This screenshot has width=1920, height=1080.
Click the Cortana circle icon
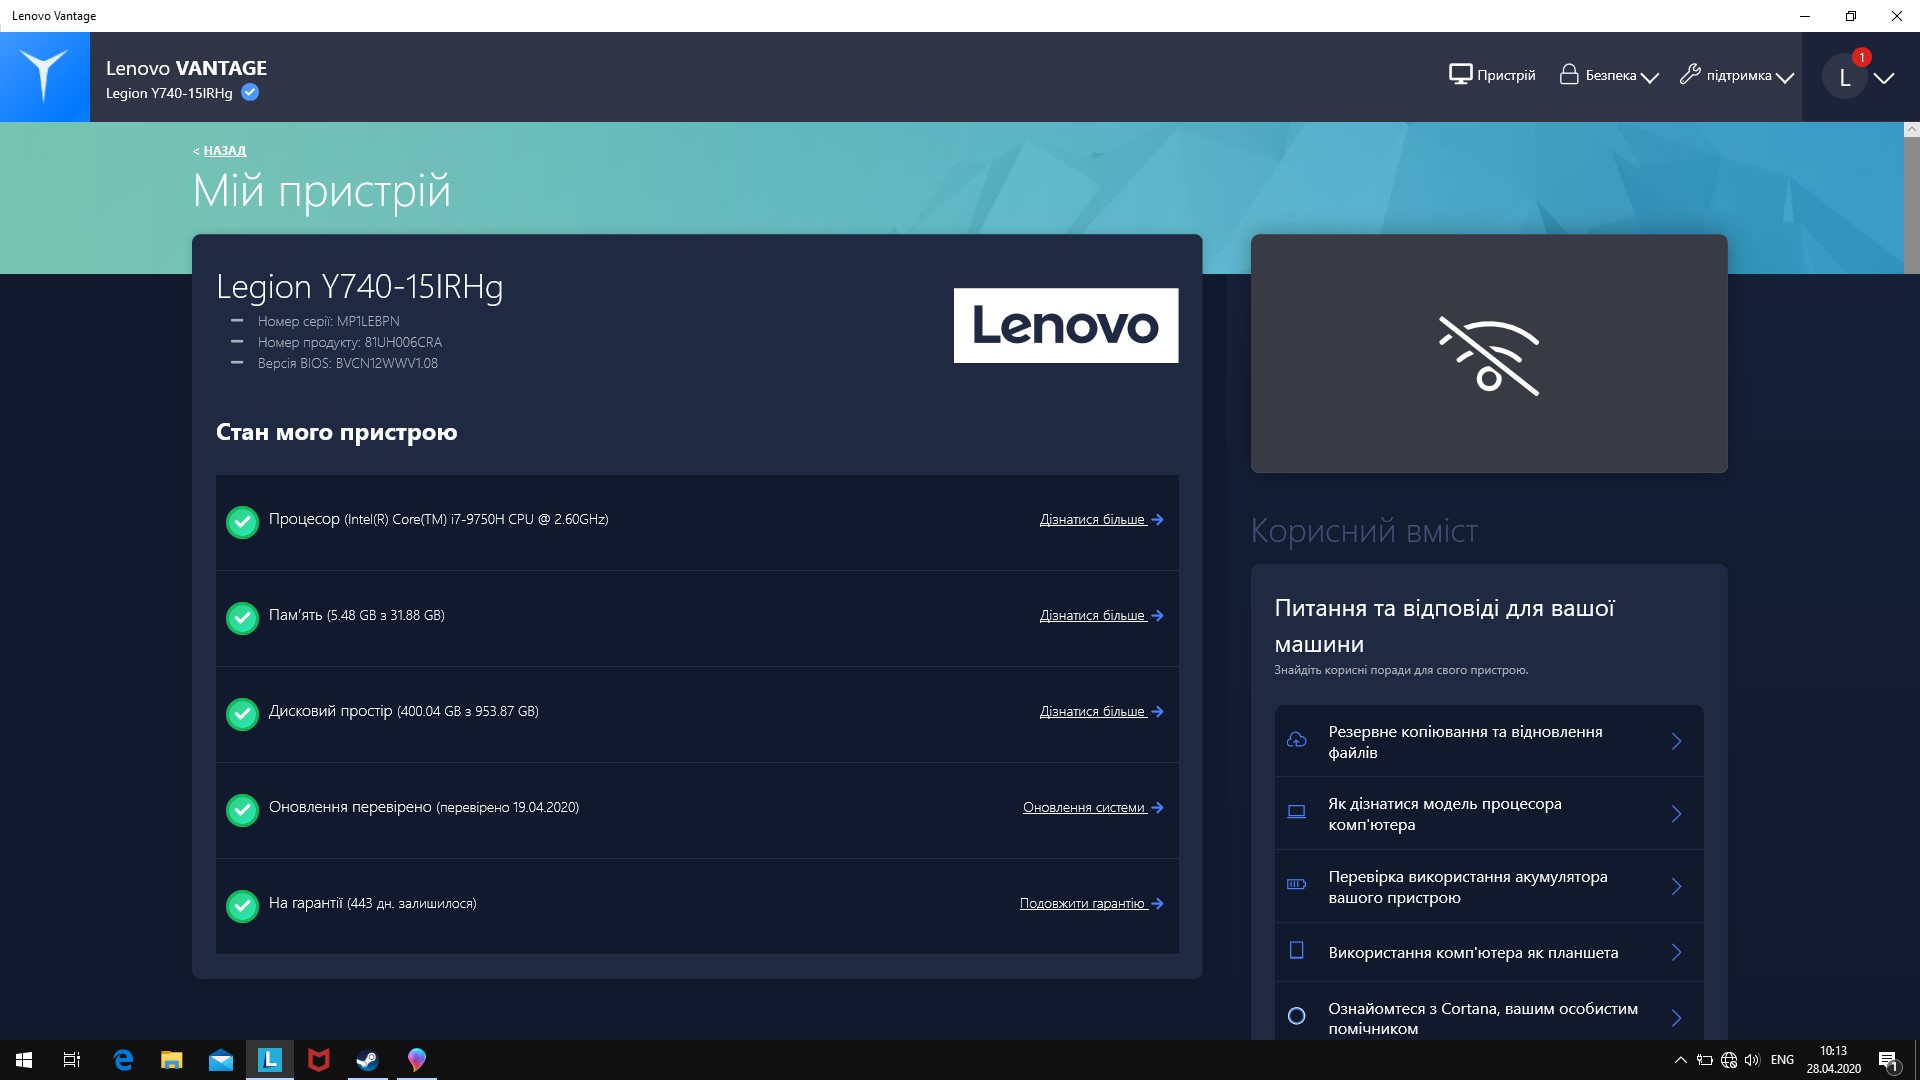pyautogui.click(x=1297, y=1016)
